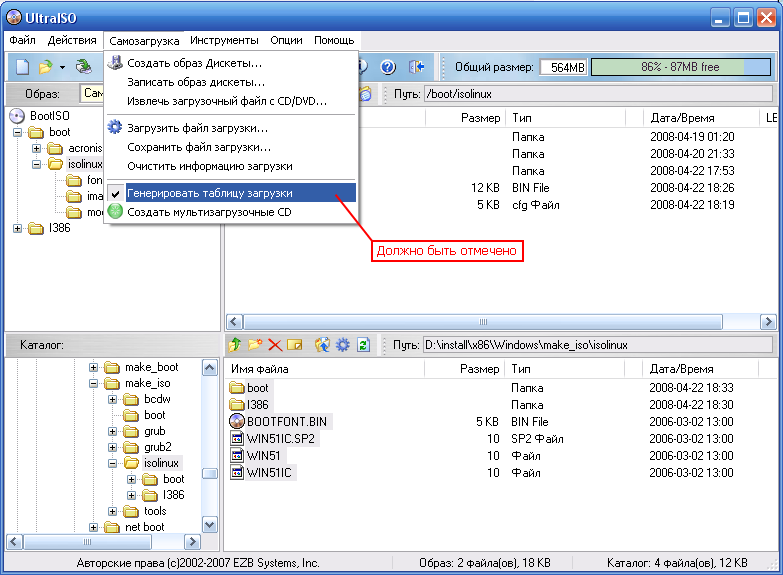
Task: Close the Самозагрузка menu
Action: pyautogui.click(x=144, y=40)
